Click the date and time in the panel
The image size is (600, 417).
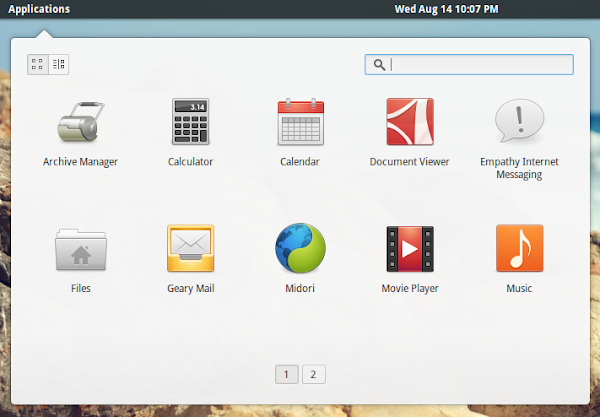(447, 9)
